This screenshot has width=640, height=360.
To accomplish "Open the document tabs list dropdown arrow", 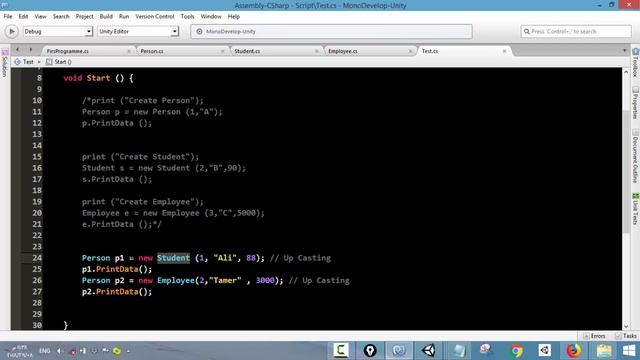I will (x=624, y=51).
